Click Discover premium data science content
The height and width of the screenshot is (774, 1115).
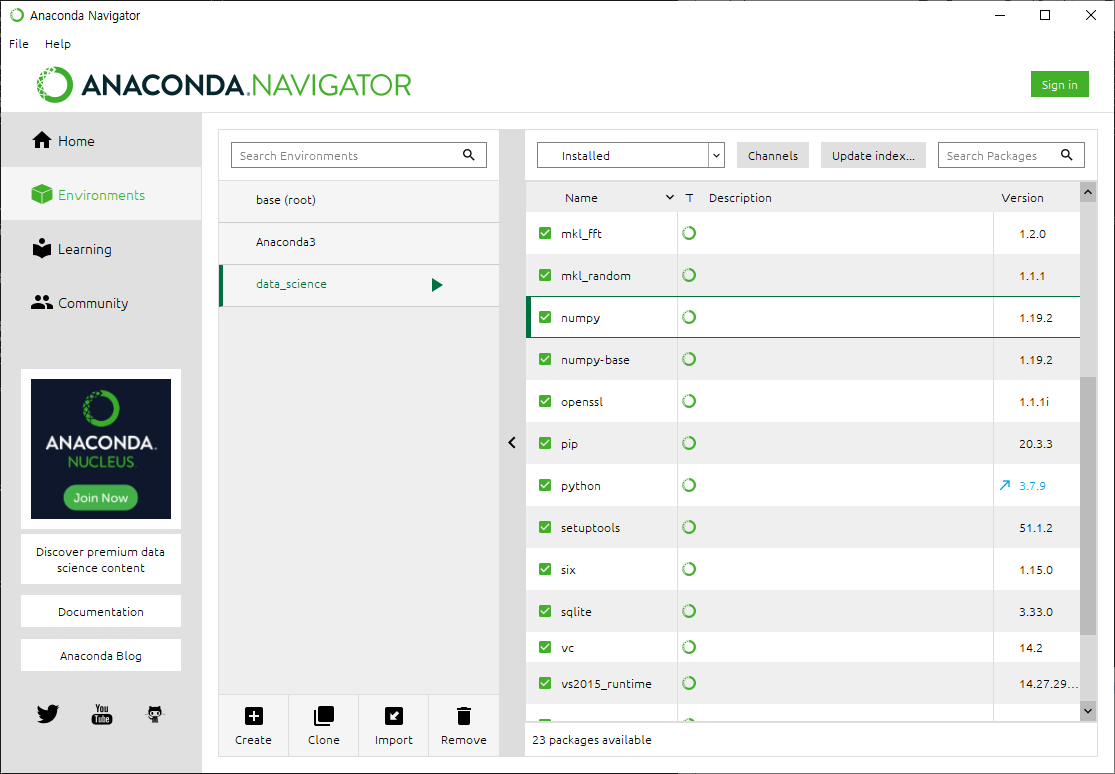point(101,559)
